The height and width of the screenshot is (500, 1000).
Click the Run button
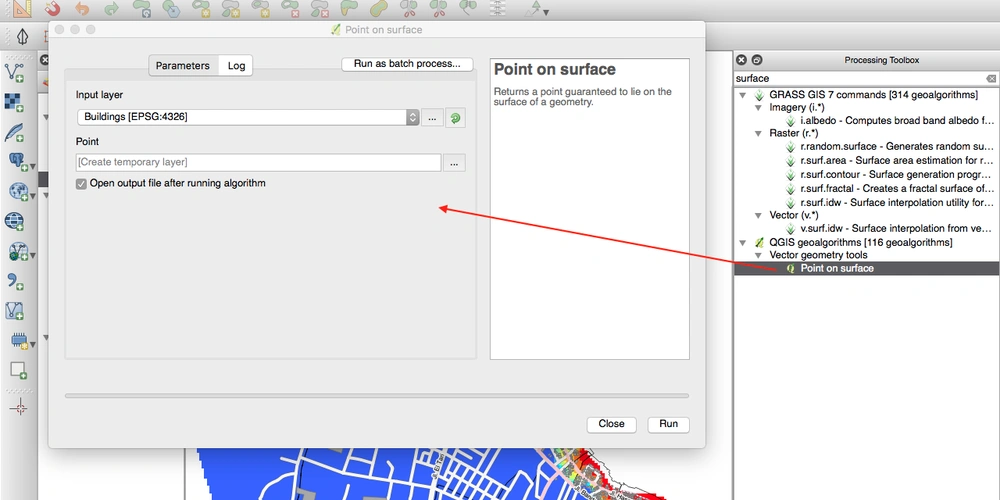668,424
